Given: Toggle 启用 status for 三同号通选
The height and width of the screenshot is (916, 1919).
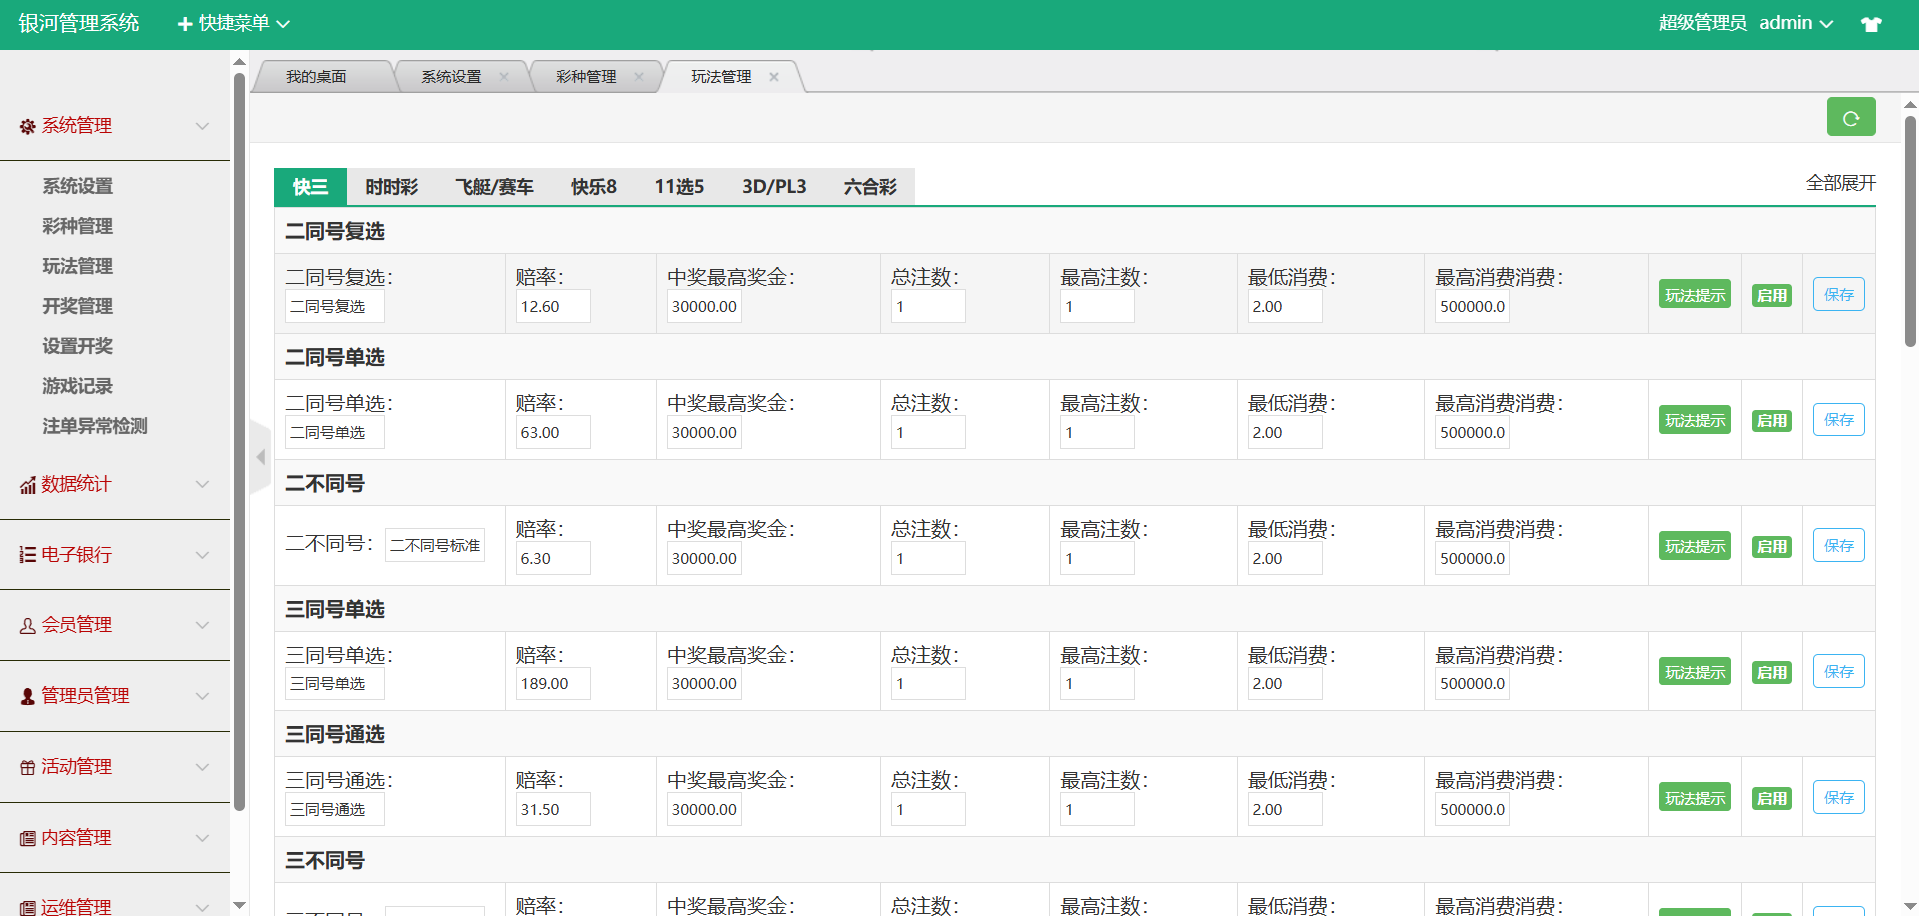Looking at the screenshot, I should [x=1771, y=798].
